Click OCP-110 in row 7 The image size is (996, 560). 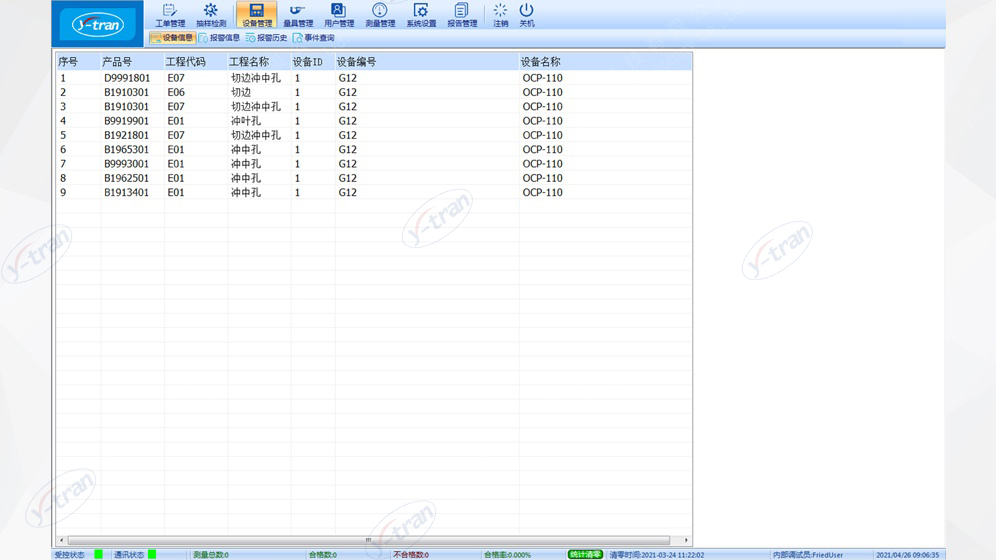pyautogui.click(x=542, y=164)
